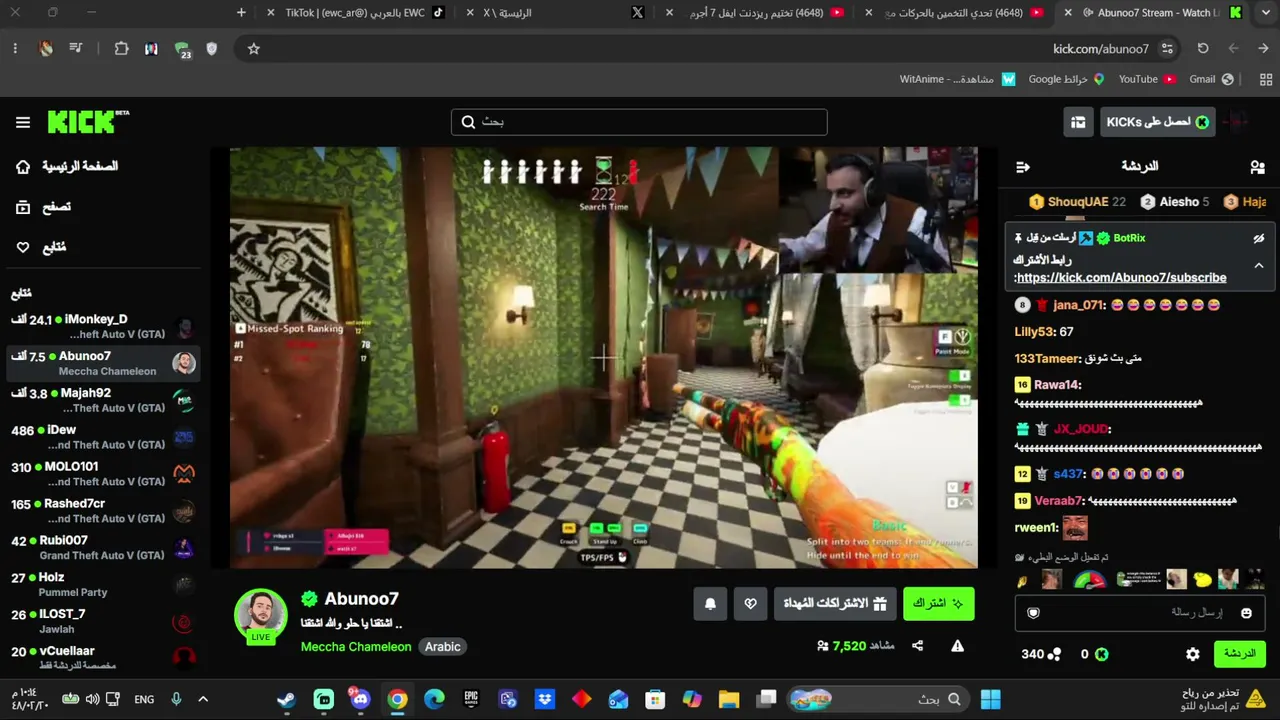
Task: Open the Kick sidebar hamburger menu
Action: 23,122
